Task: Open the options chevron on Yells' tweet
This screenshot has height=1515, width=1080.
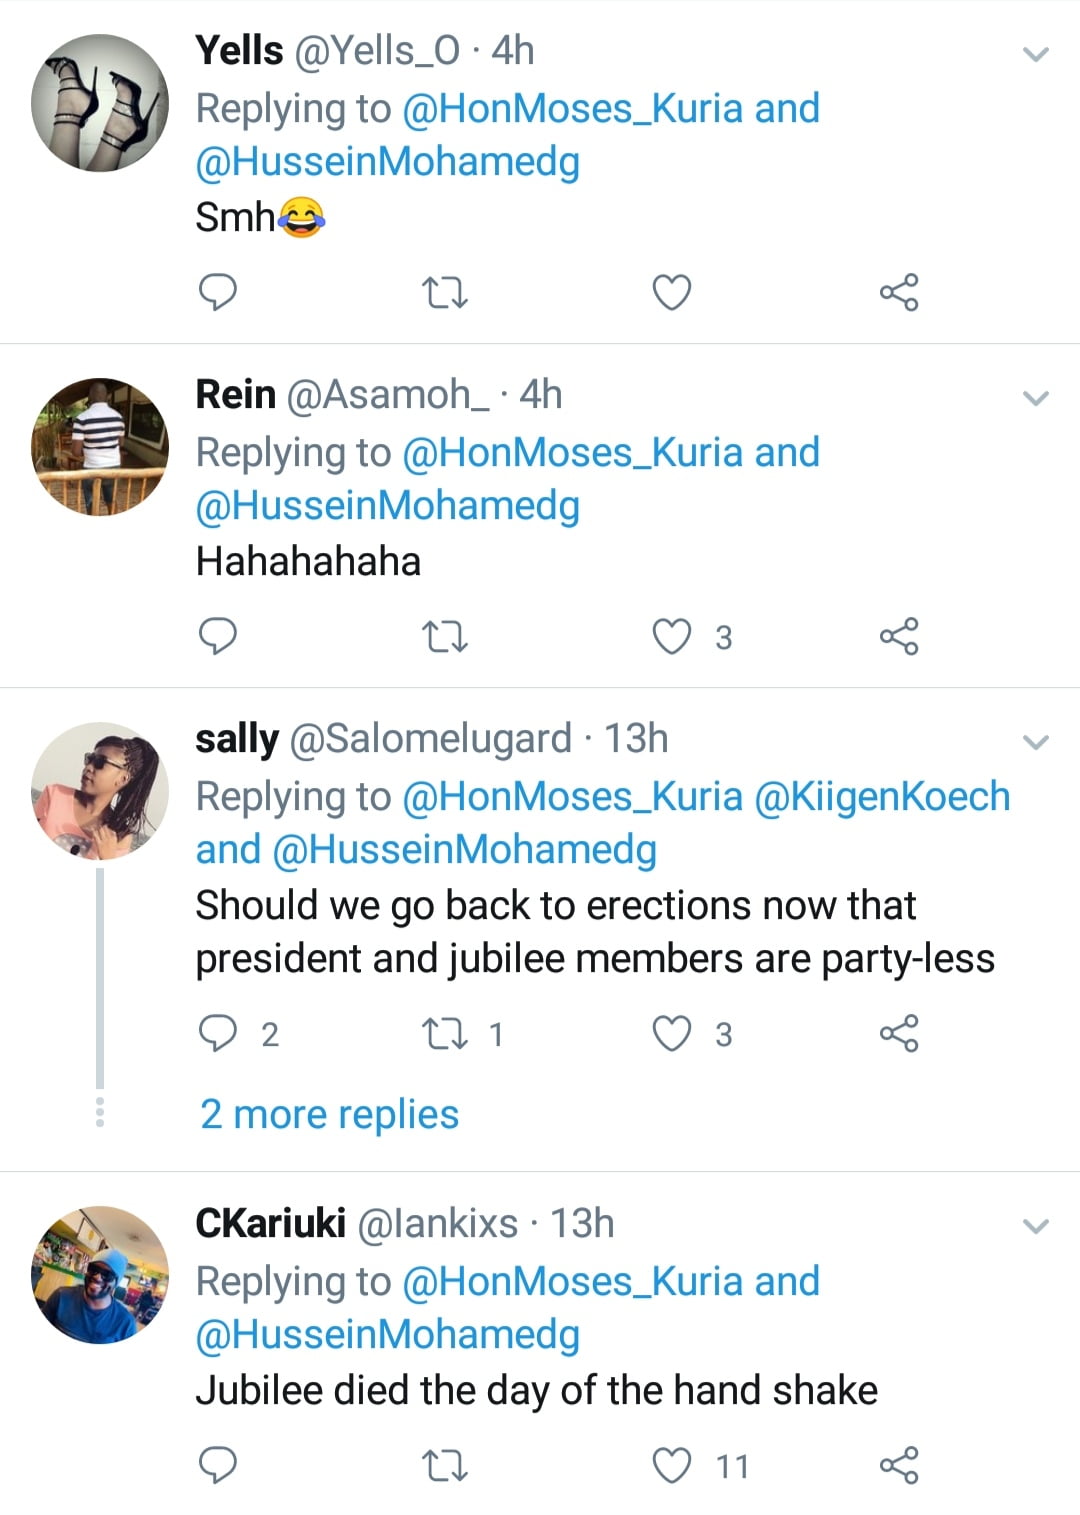Action: 1037,54
